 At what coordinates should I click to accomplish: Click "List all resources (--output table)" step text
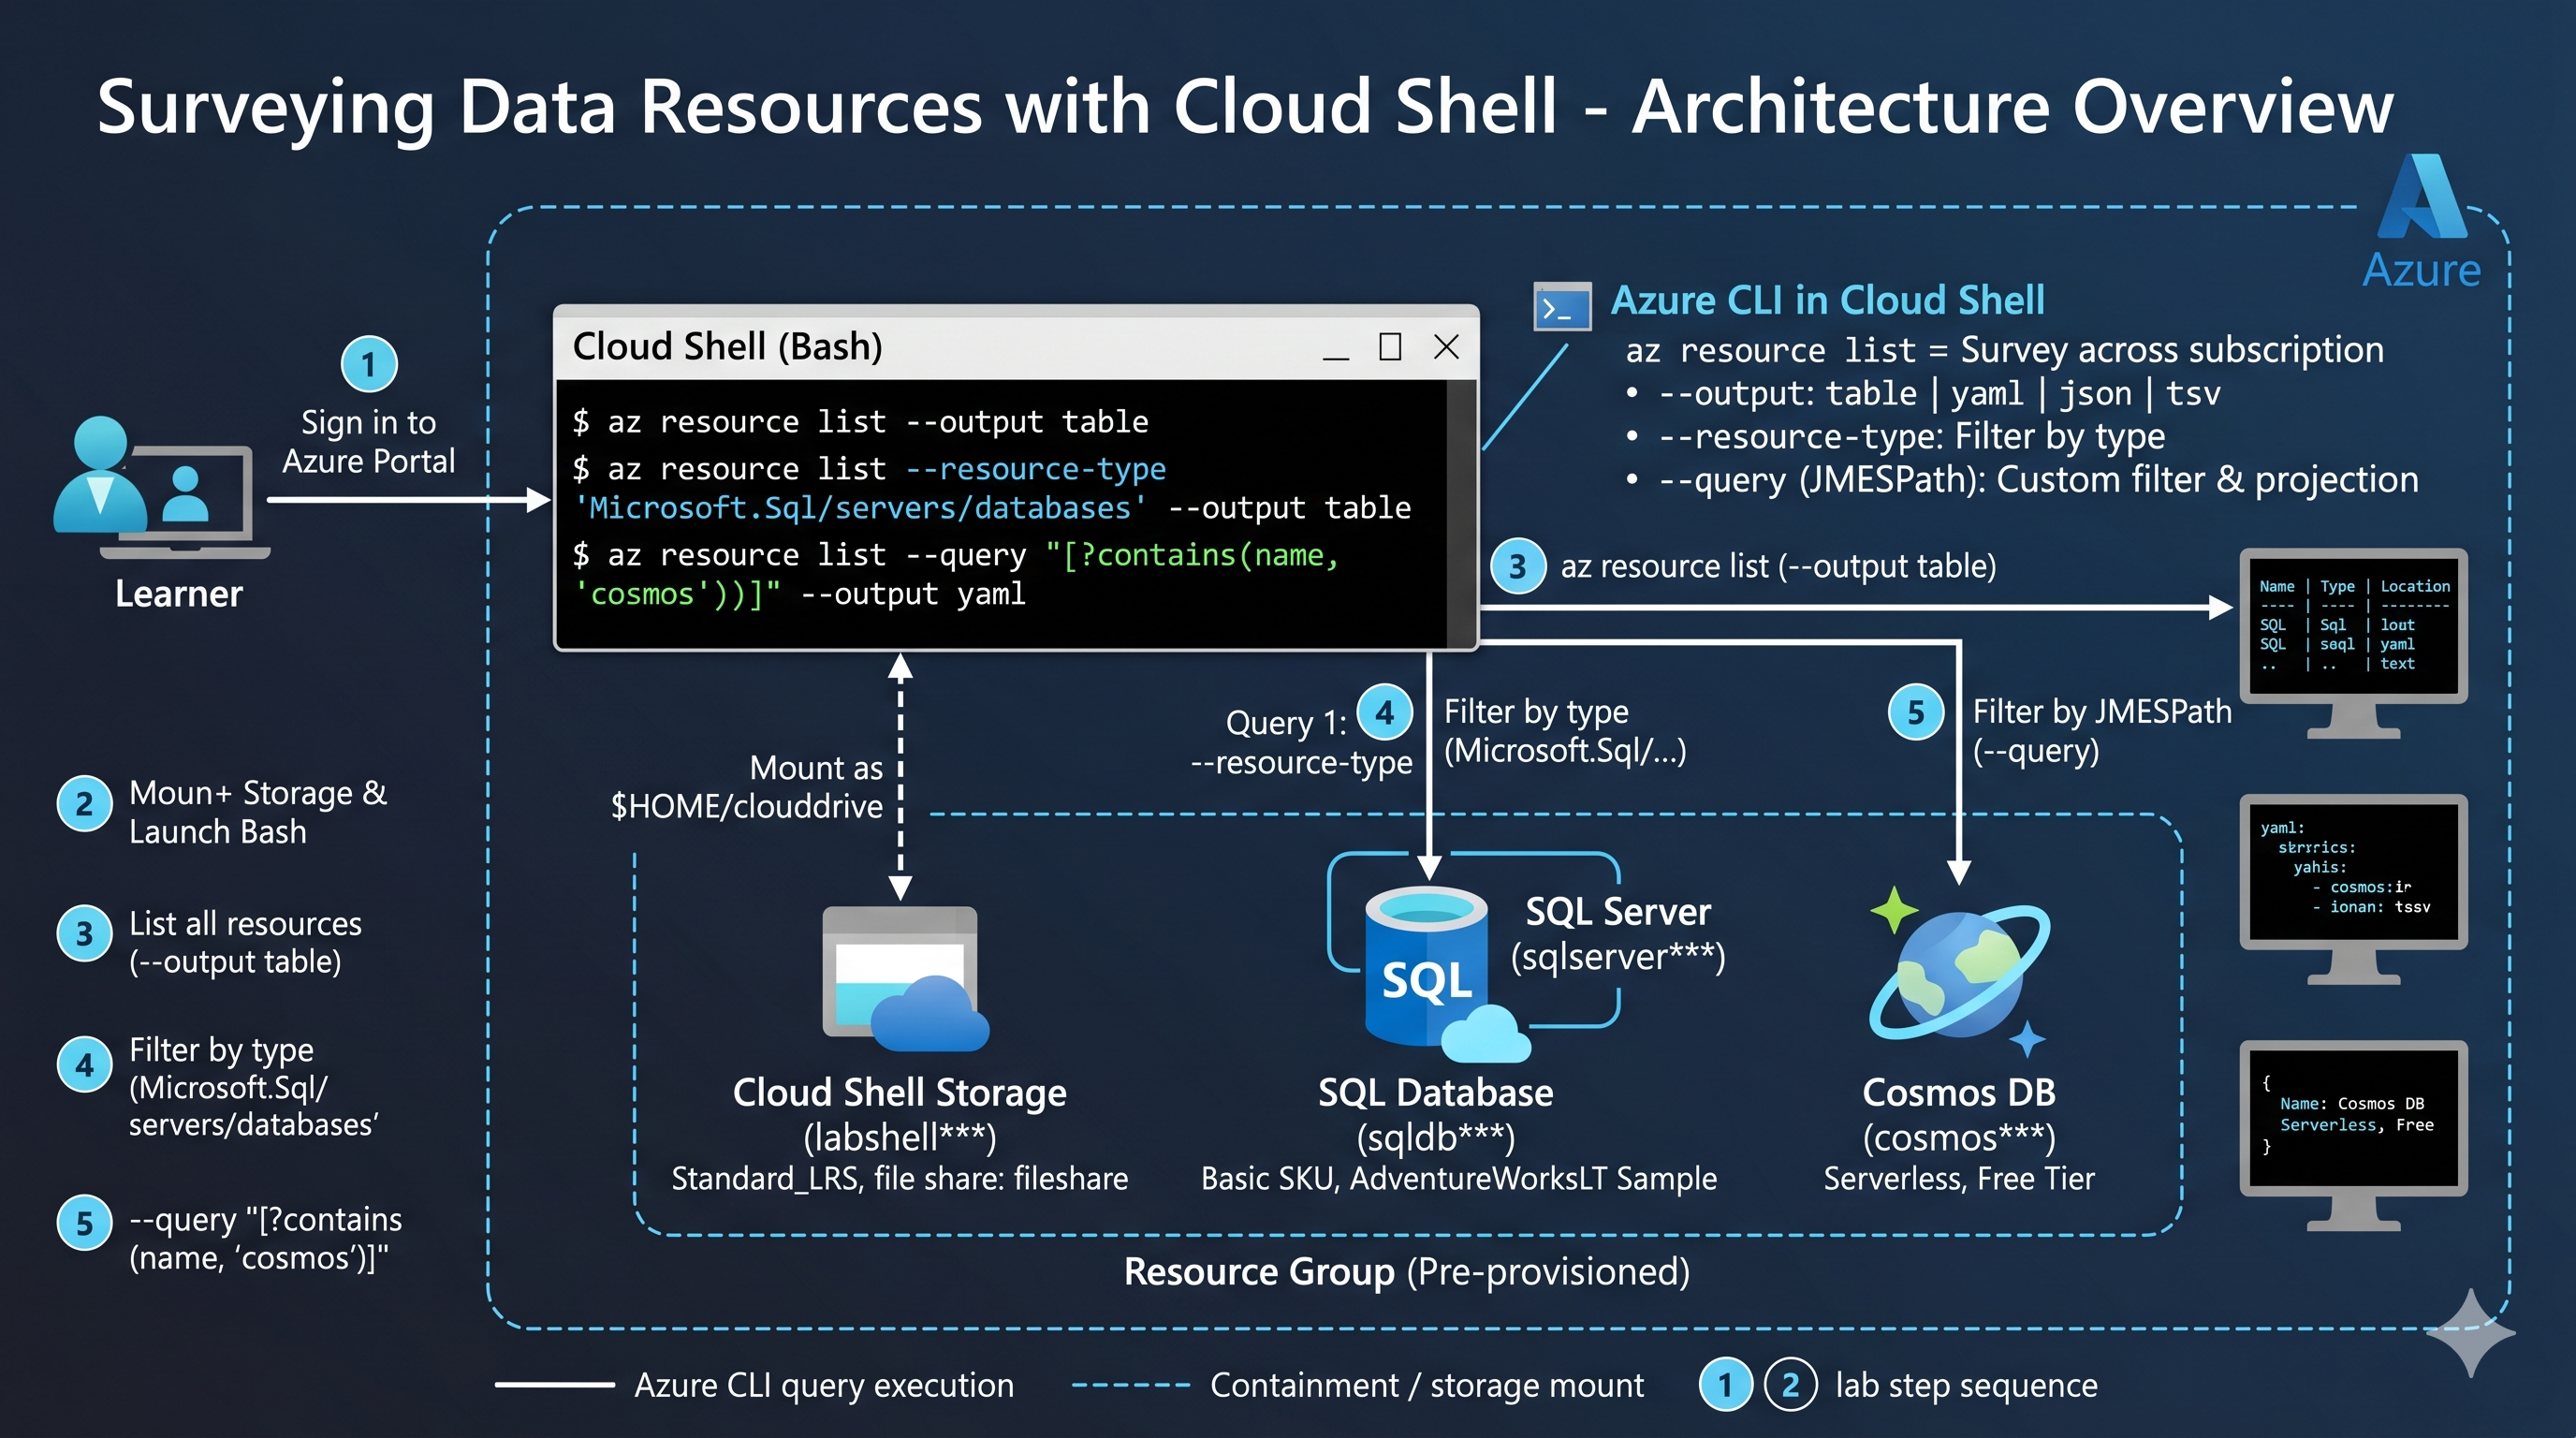[x=245, y=942]
